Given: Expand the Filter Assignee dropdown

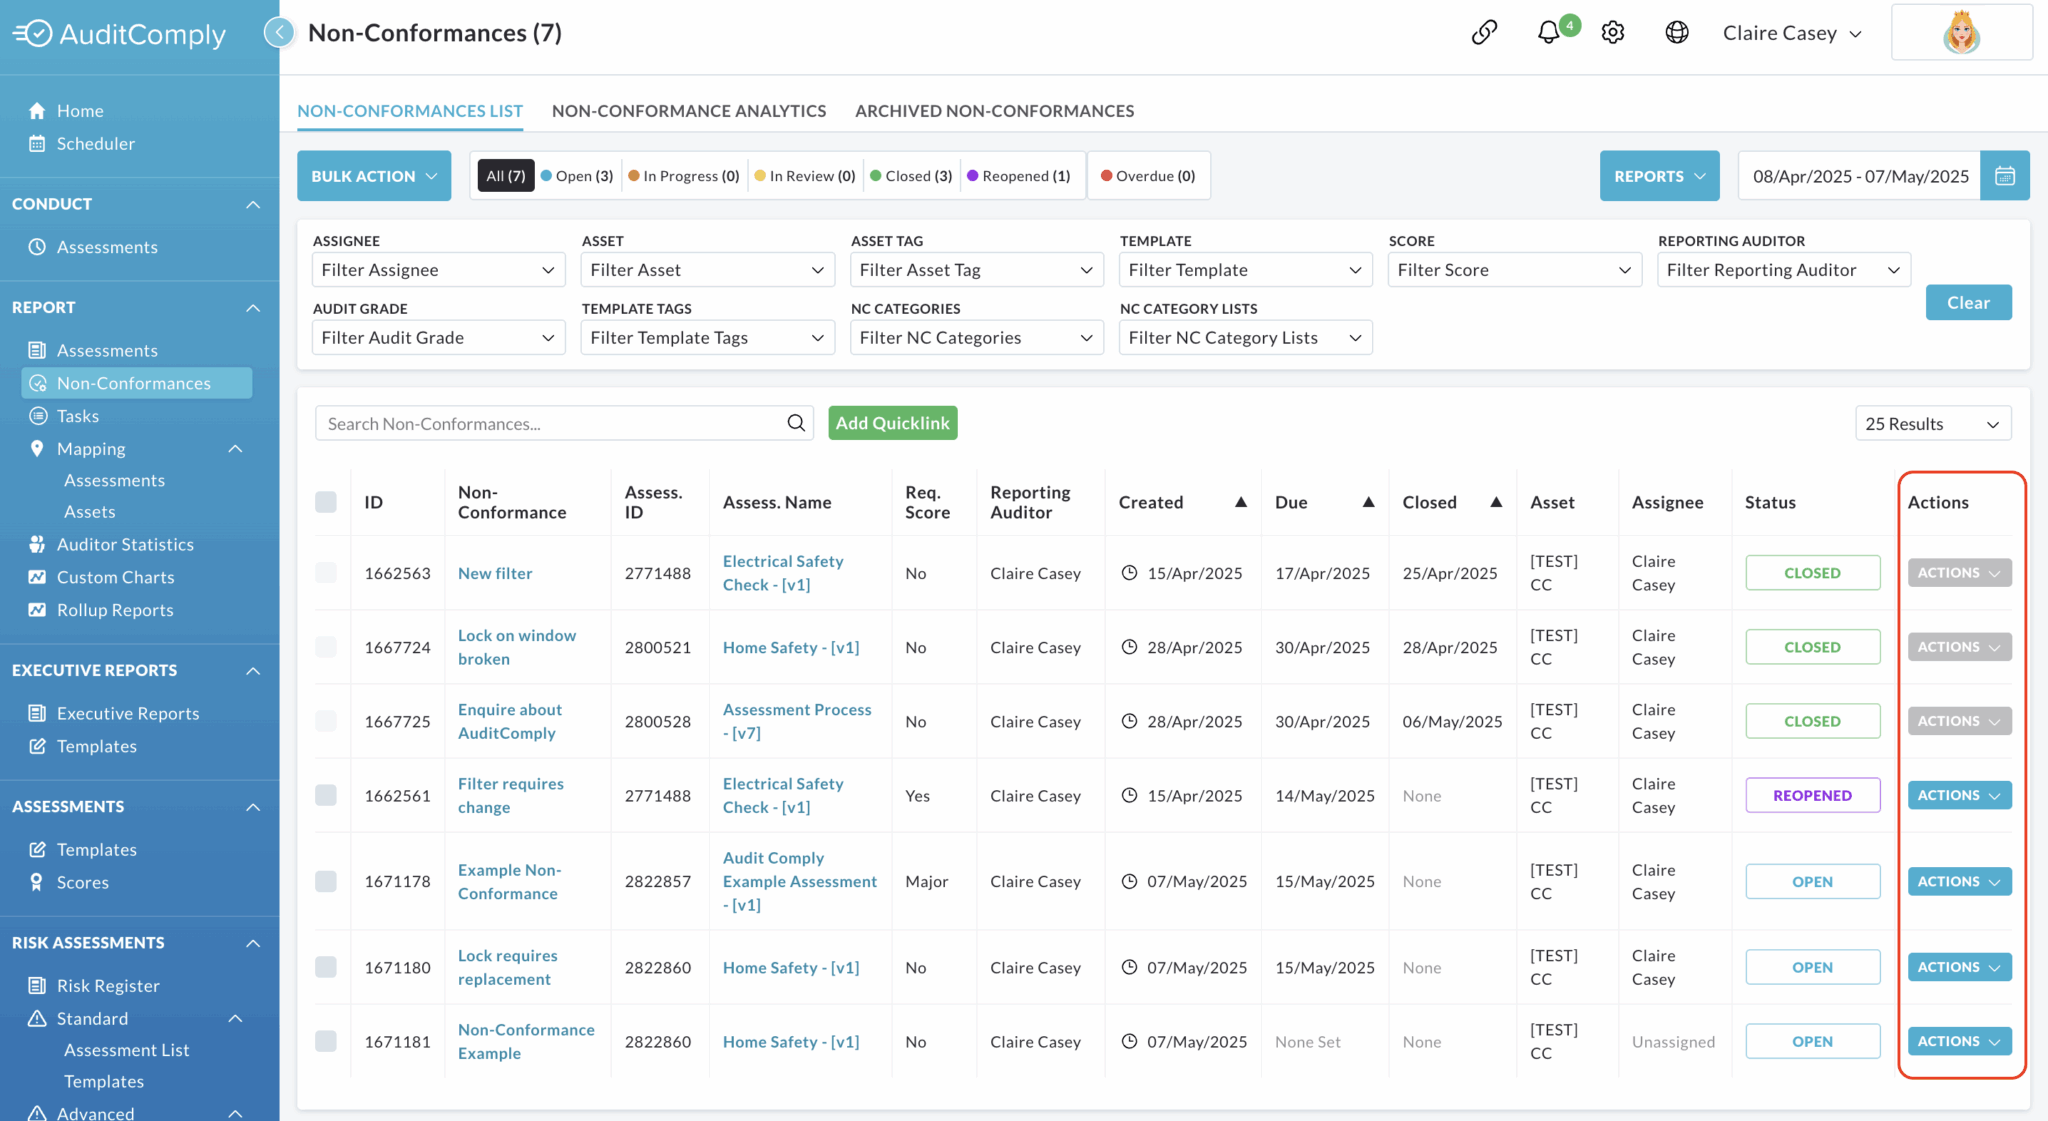Looking at the screenshot, I should 437,269.
